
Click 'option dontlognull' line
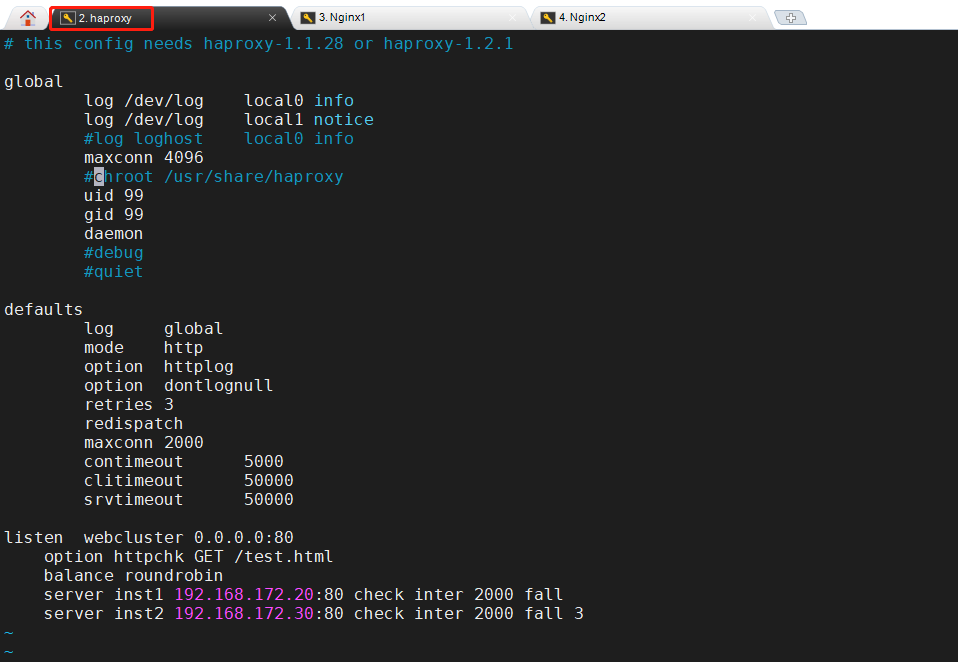[178, 385]
